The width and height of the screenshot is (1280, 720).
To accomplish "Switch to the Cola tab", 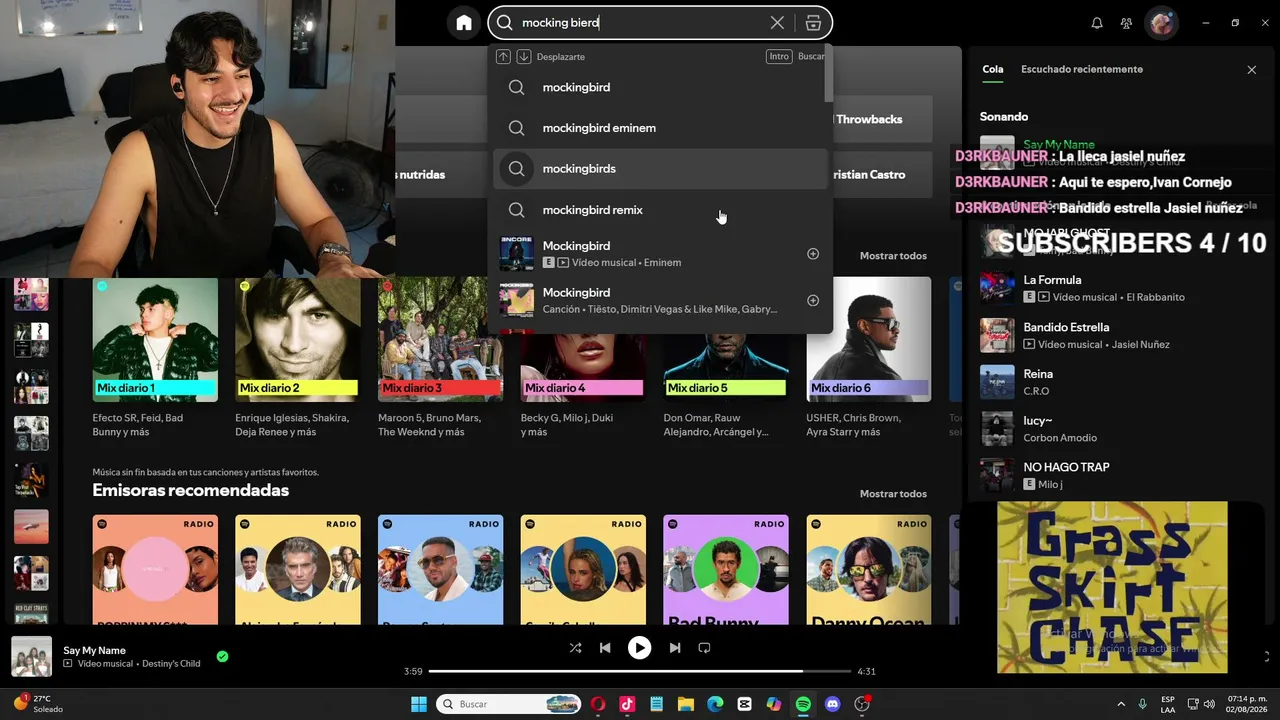I will (x=992, y=70).
